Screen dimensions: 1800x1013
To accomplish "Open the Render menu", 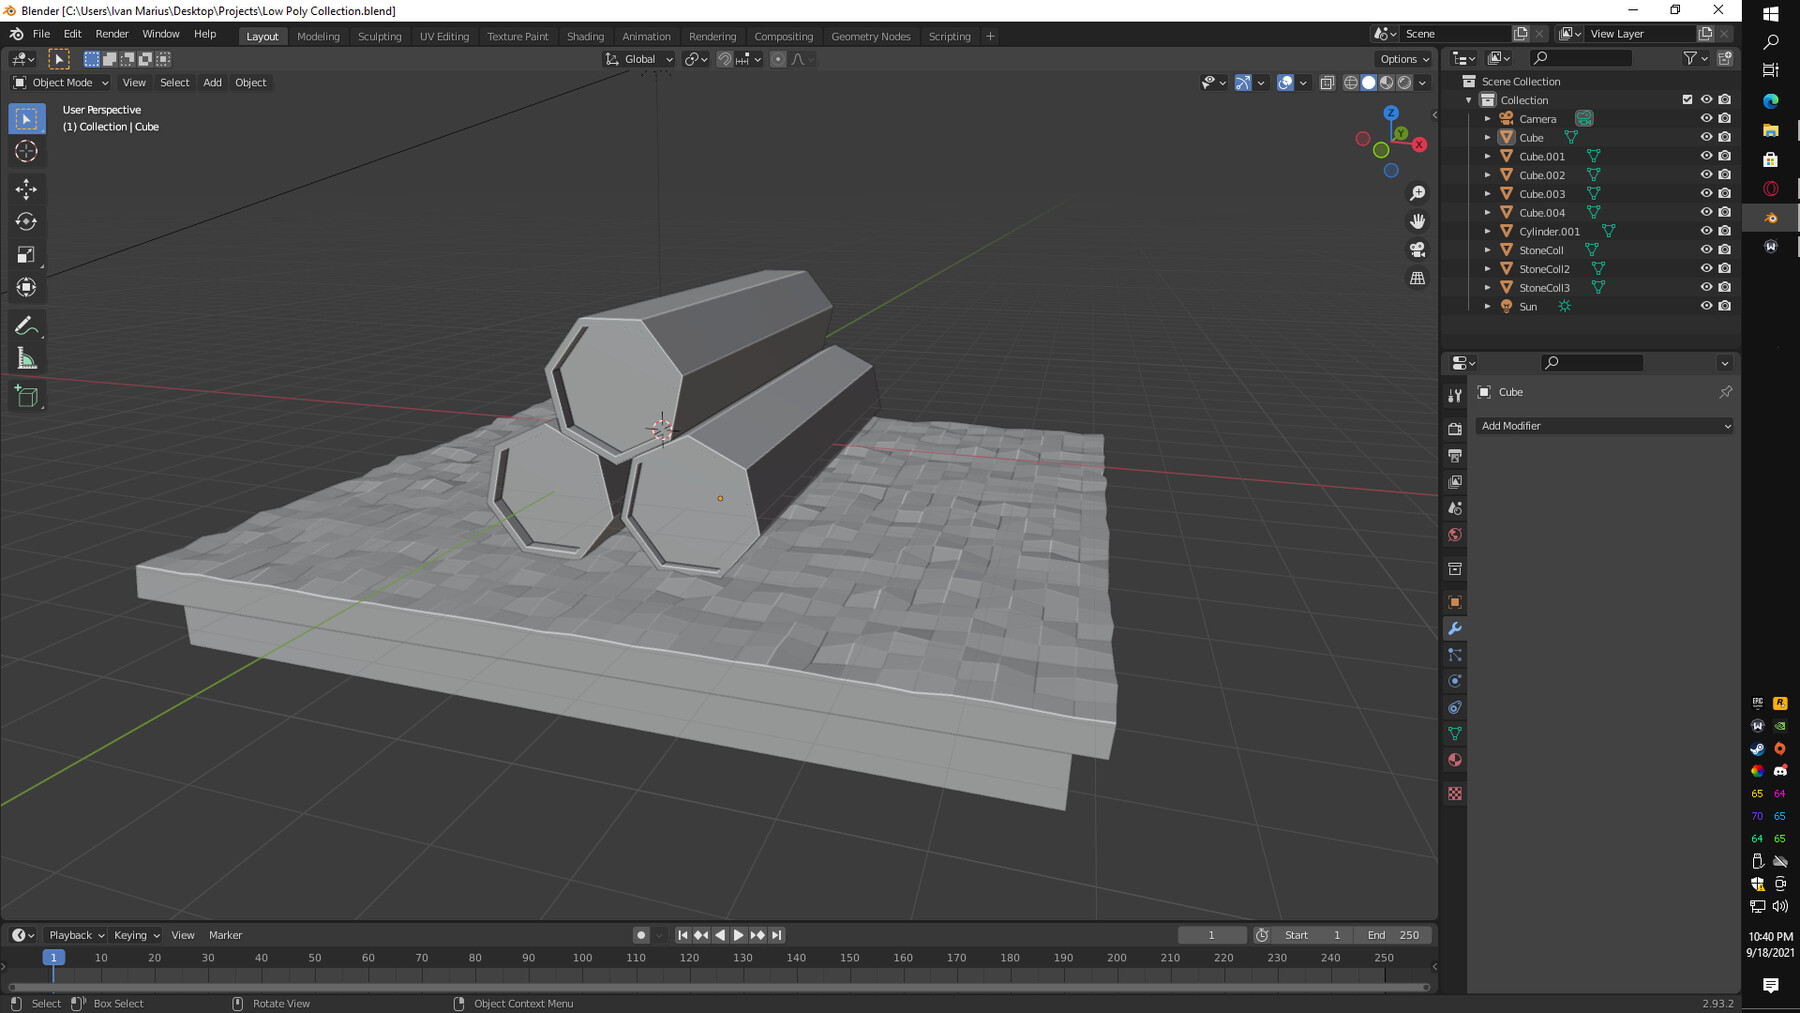I will (x=112, y=33).
